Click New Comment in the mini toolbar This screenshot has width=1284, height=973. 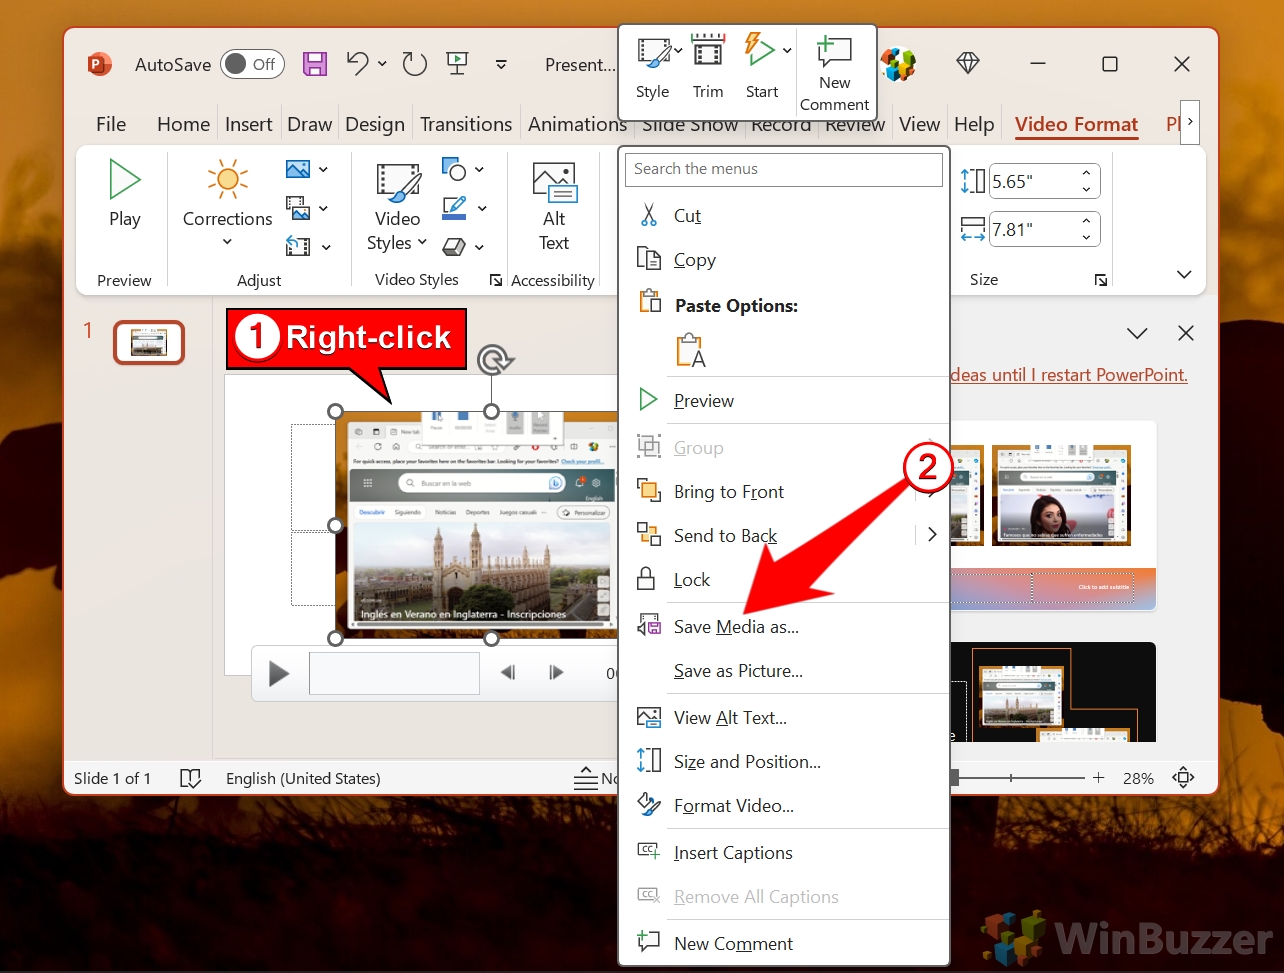coord(834,72)
